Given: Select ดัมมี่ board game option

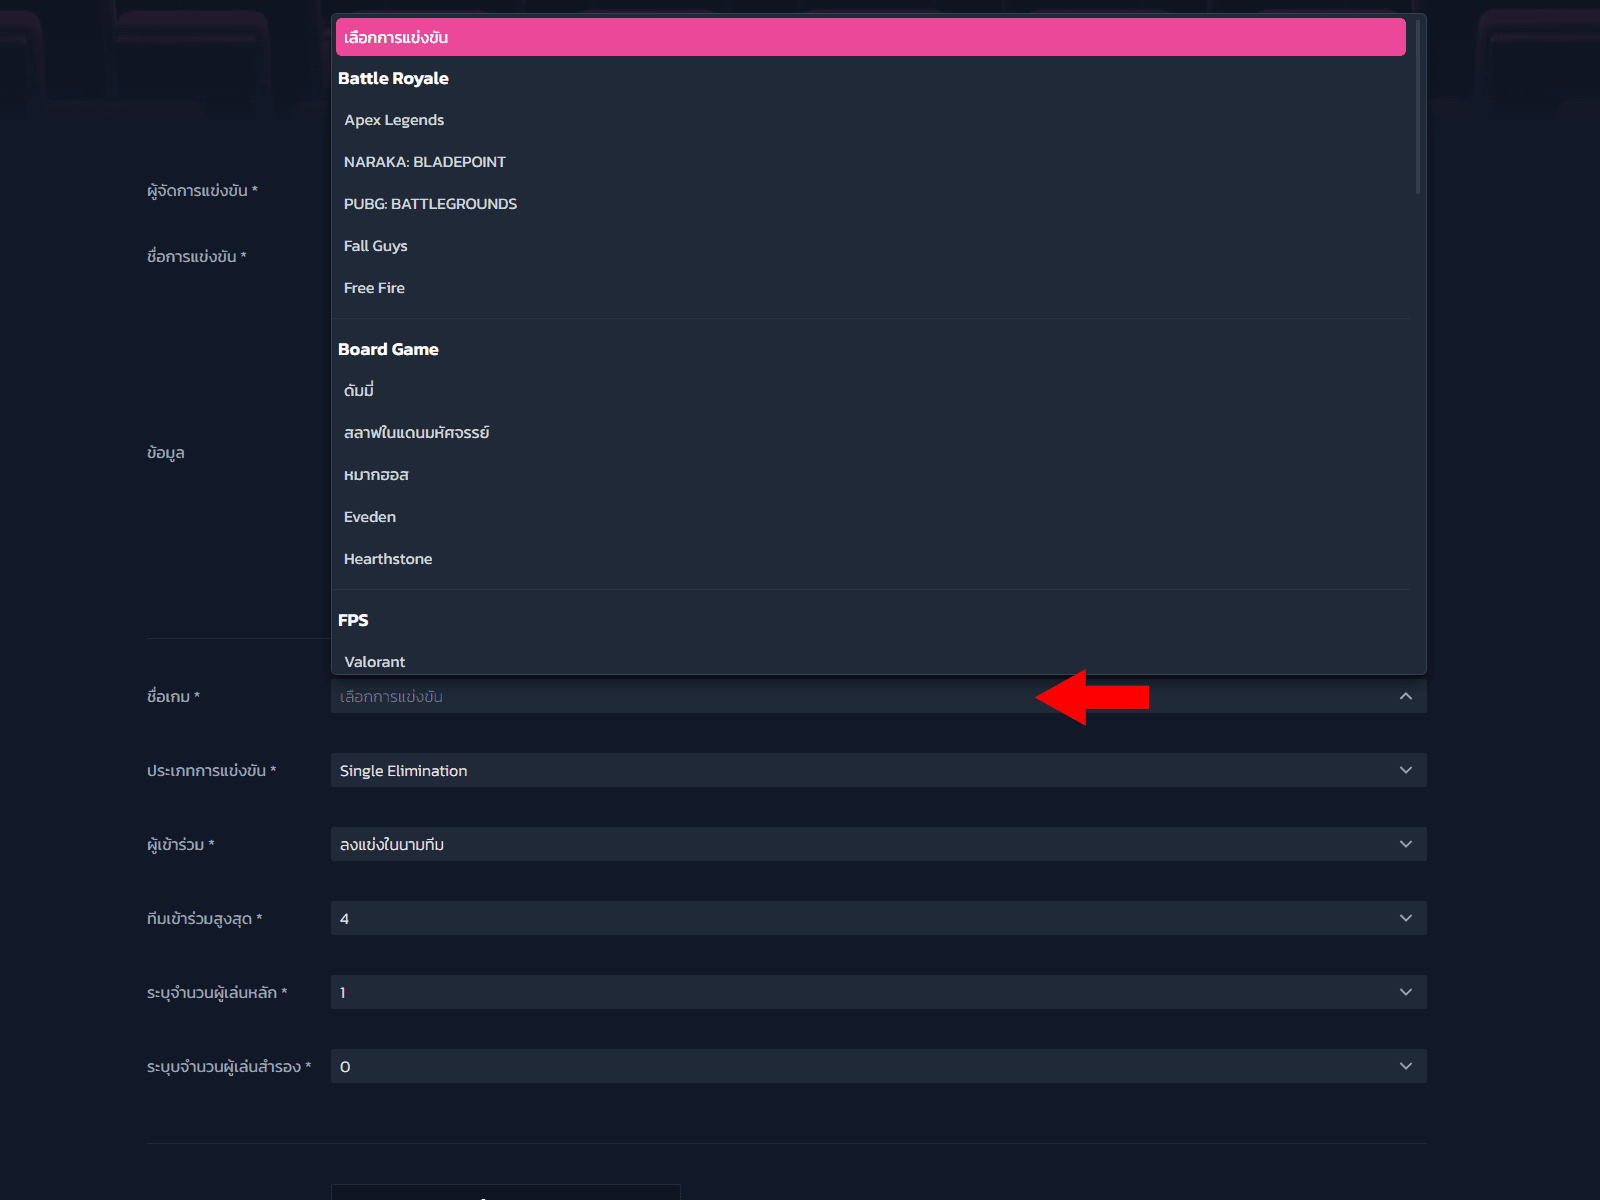Looking at the screenshot, I should (870, 391).
